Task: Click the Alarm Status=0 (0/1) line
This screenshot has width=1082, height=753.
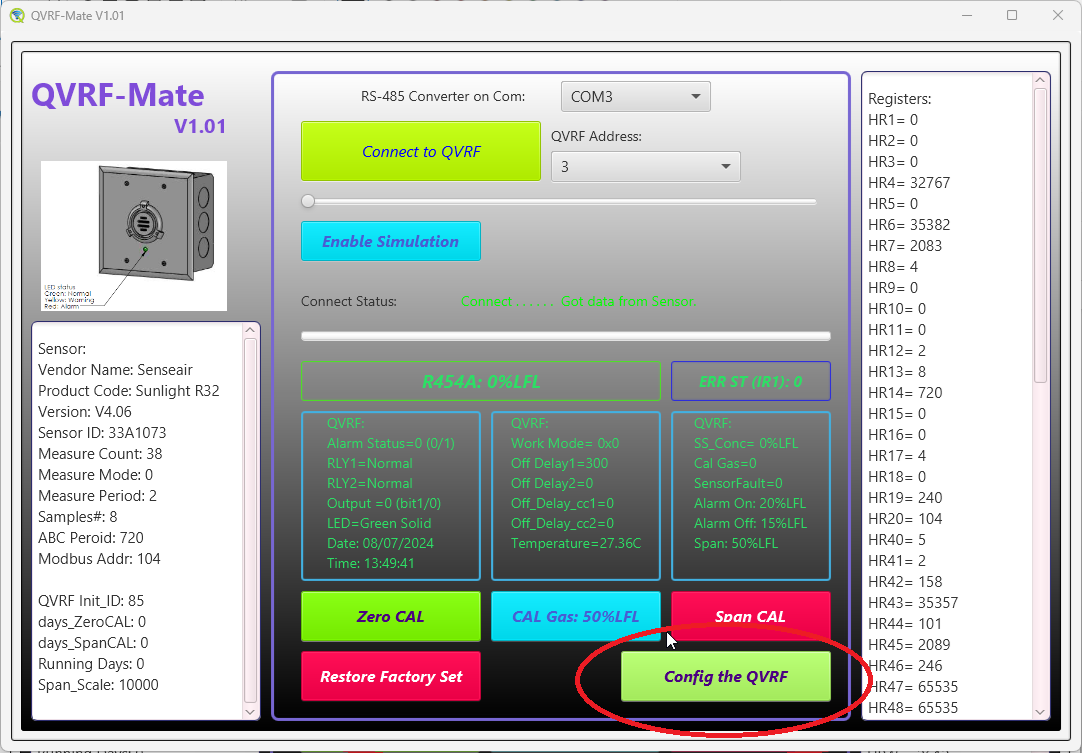Action: [391, 443]
